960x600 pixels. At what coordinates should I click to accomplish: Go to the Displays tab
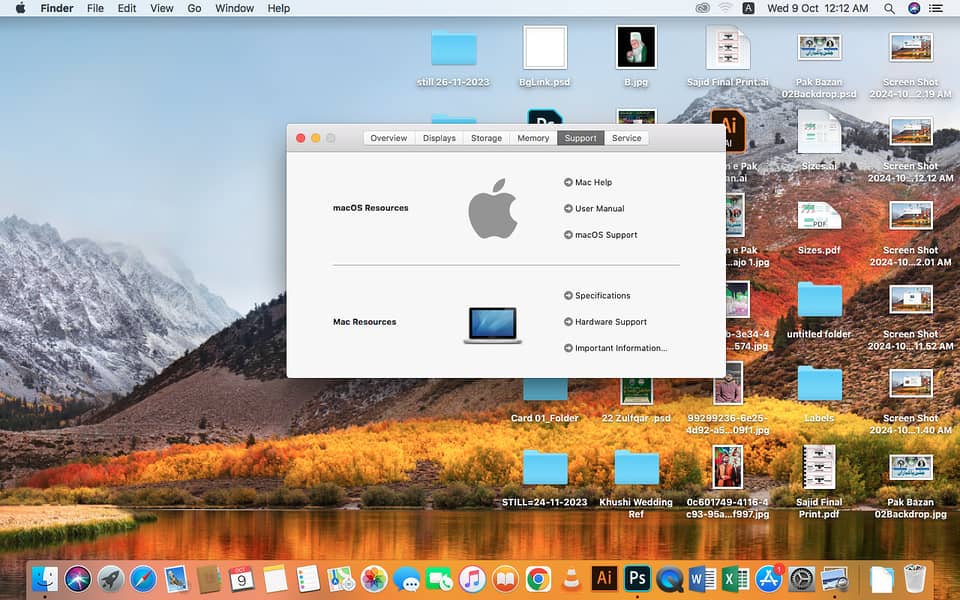(x=439, y=138)
